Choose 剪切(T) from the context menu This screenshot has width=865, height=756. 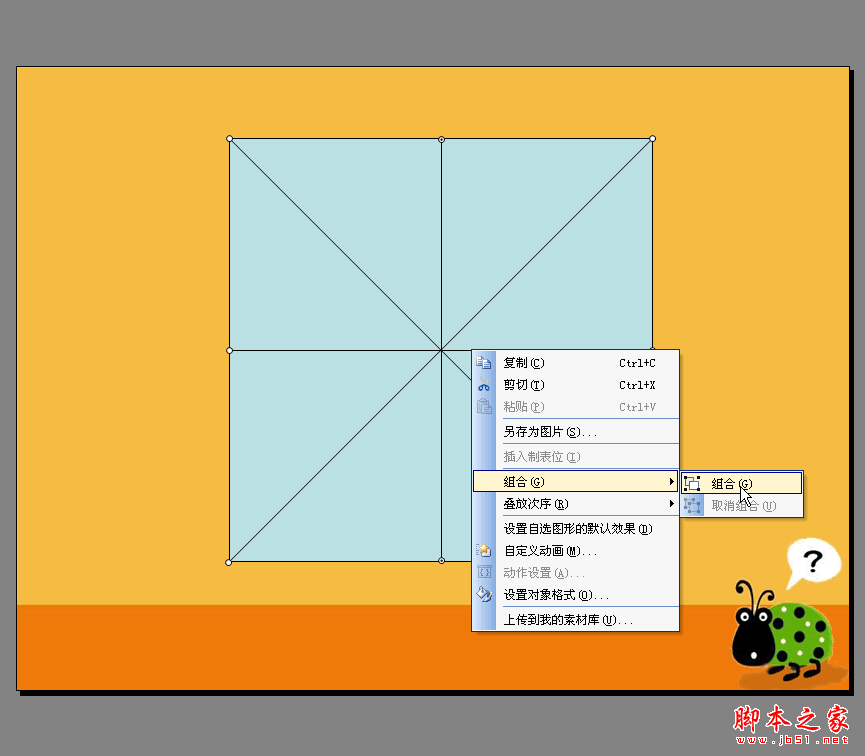576,385
